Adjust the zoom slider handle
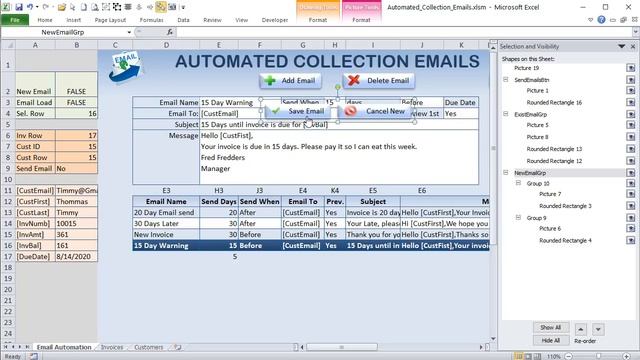 coord(598,356)
